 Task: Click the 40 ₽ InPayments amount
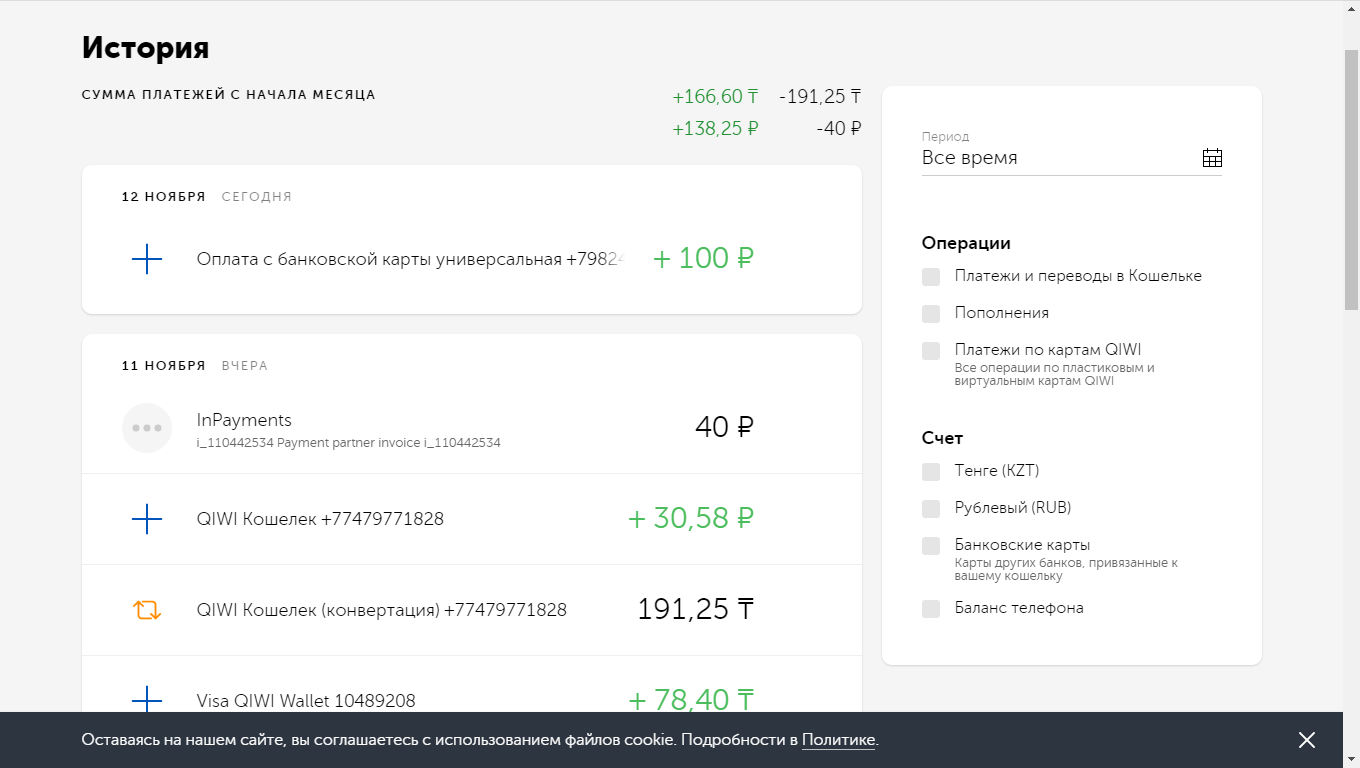pos(724,427)
